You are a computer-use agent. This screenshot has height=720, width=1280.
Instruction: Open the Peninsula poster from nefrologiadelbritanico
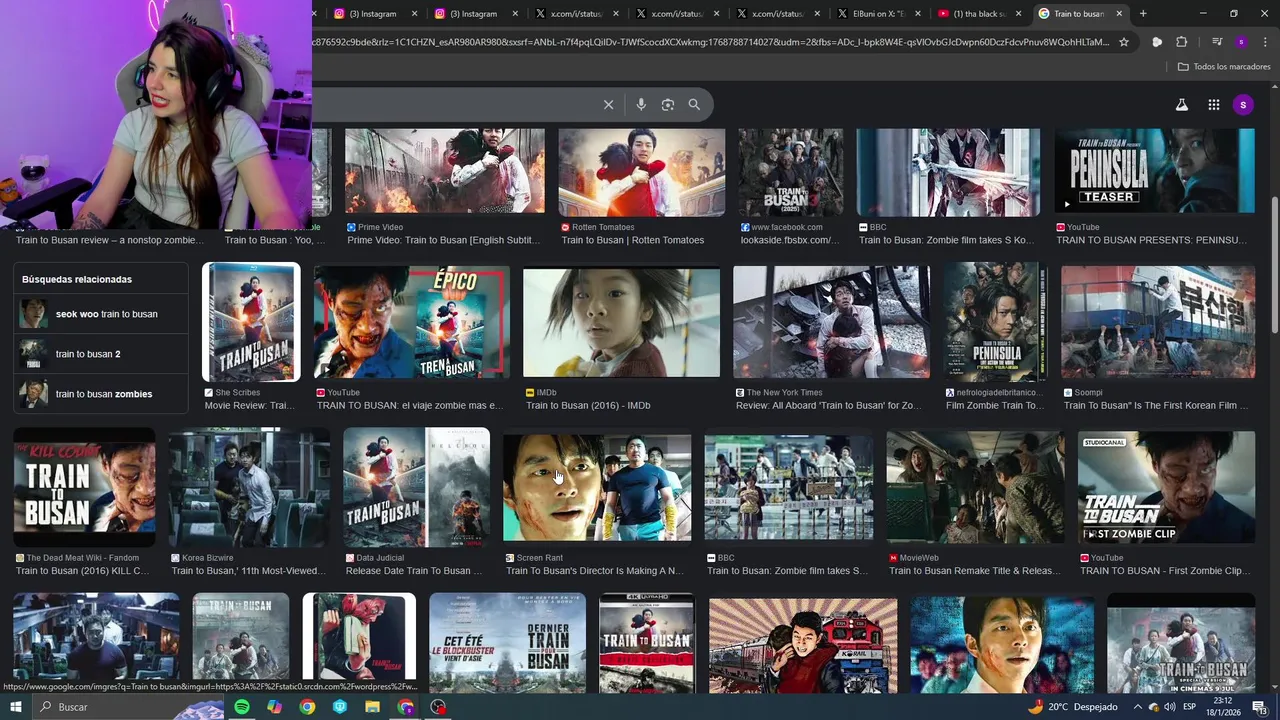coord(995,322)
